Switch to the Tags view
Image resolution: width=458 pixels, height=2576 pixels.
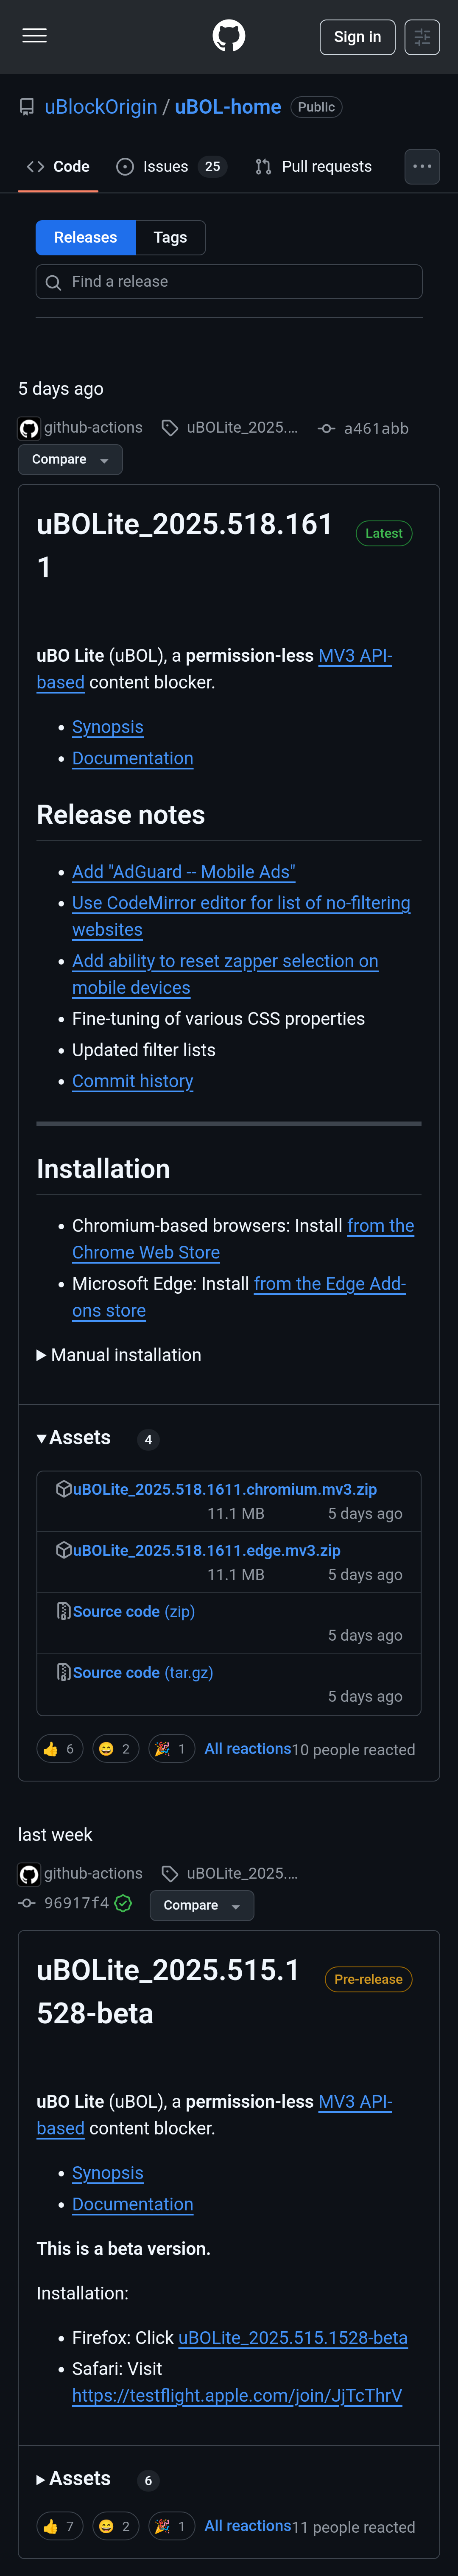click(x=170, y=237)
